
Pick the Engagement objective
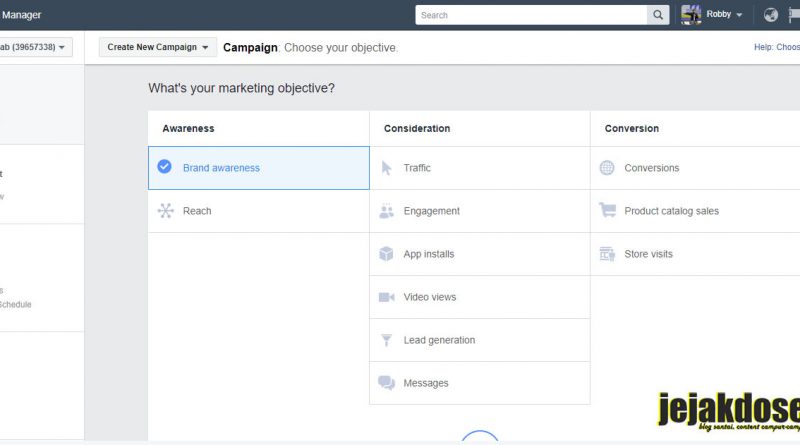click(480, 211)
